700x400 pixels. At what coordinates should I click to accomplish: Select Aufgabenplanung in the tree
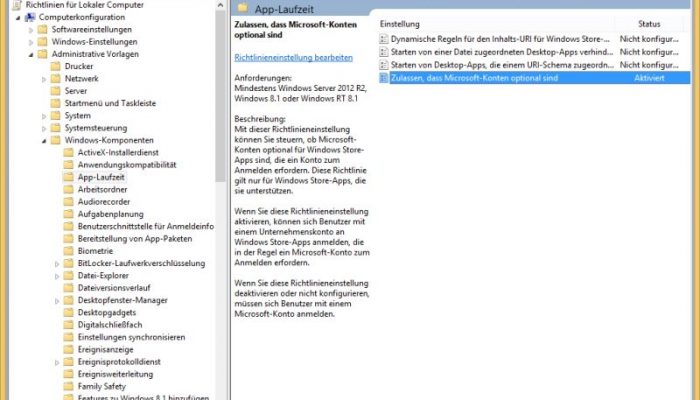(111, 214)
